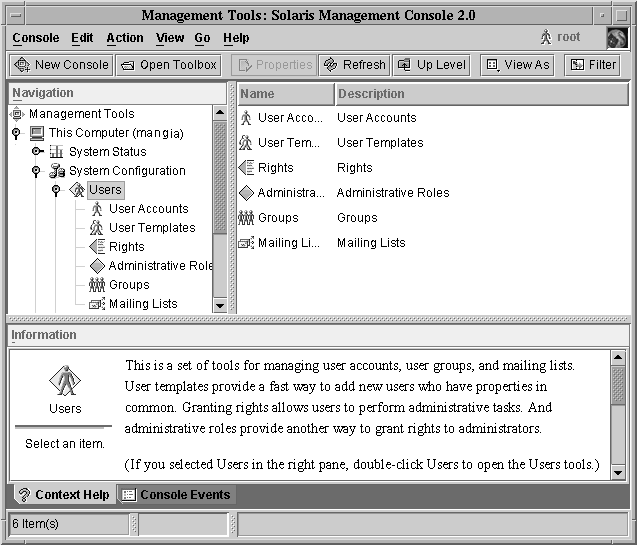637x545 pixels.
Task: Click the Refresh toolbar button
Action: pyautogui.click(x=354, y=65)
